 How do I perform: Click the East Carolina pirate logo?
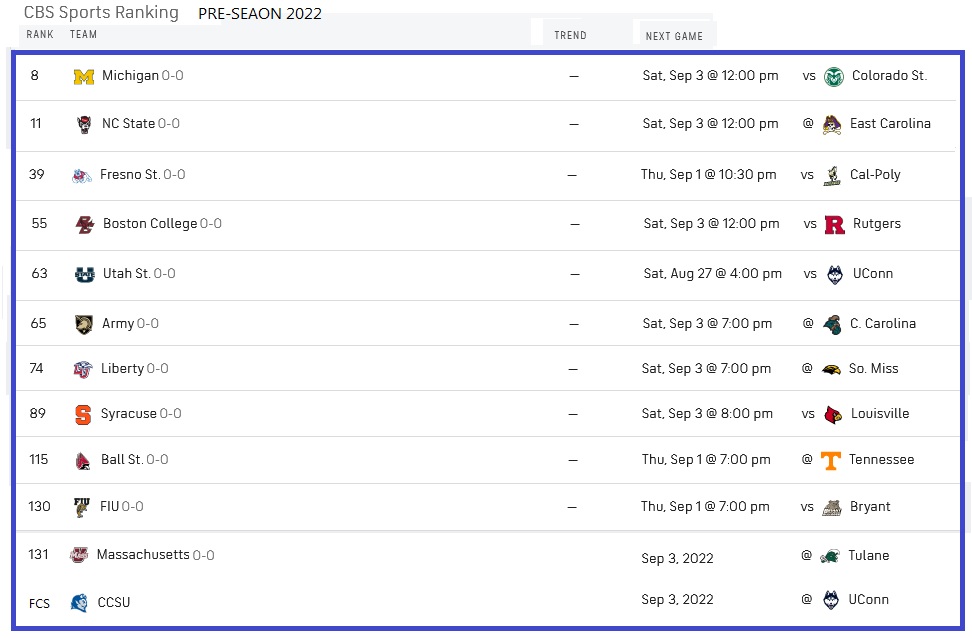832,125
